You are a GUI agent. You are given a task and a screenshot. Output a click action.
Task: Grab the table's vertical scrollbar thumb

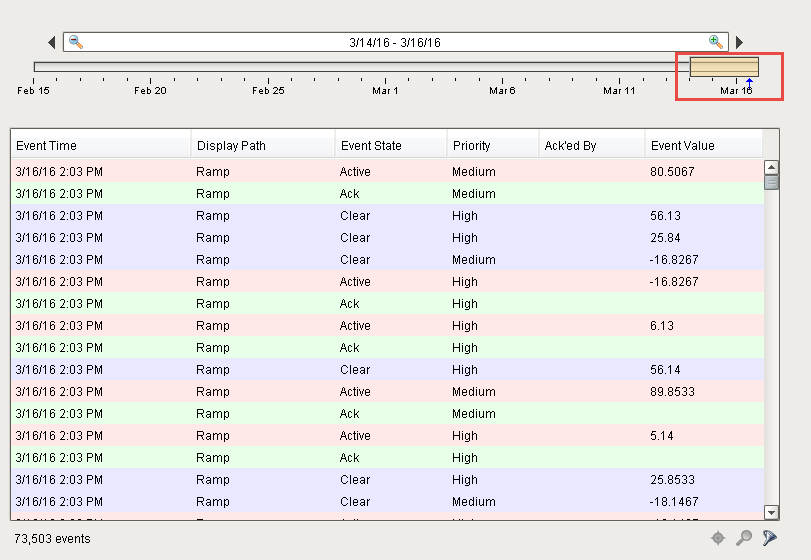coord(771,183)
